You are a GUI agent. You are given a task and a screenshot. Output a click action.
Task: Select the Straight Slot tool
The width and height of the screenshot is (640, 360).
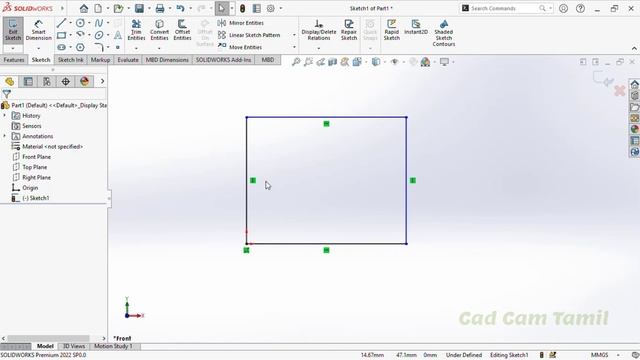(x=61, y=47)
